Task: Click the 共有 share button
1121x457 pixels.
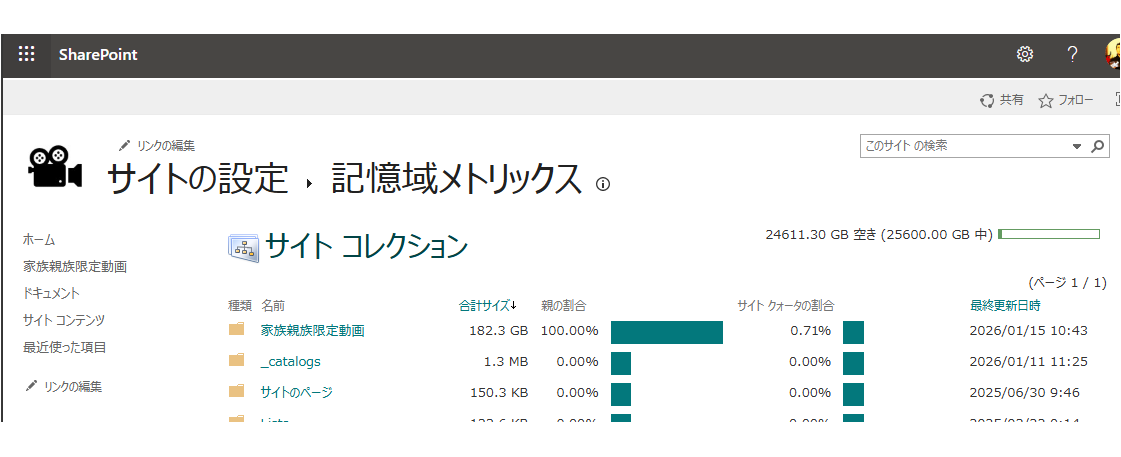Action: point(1002,100)
